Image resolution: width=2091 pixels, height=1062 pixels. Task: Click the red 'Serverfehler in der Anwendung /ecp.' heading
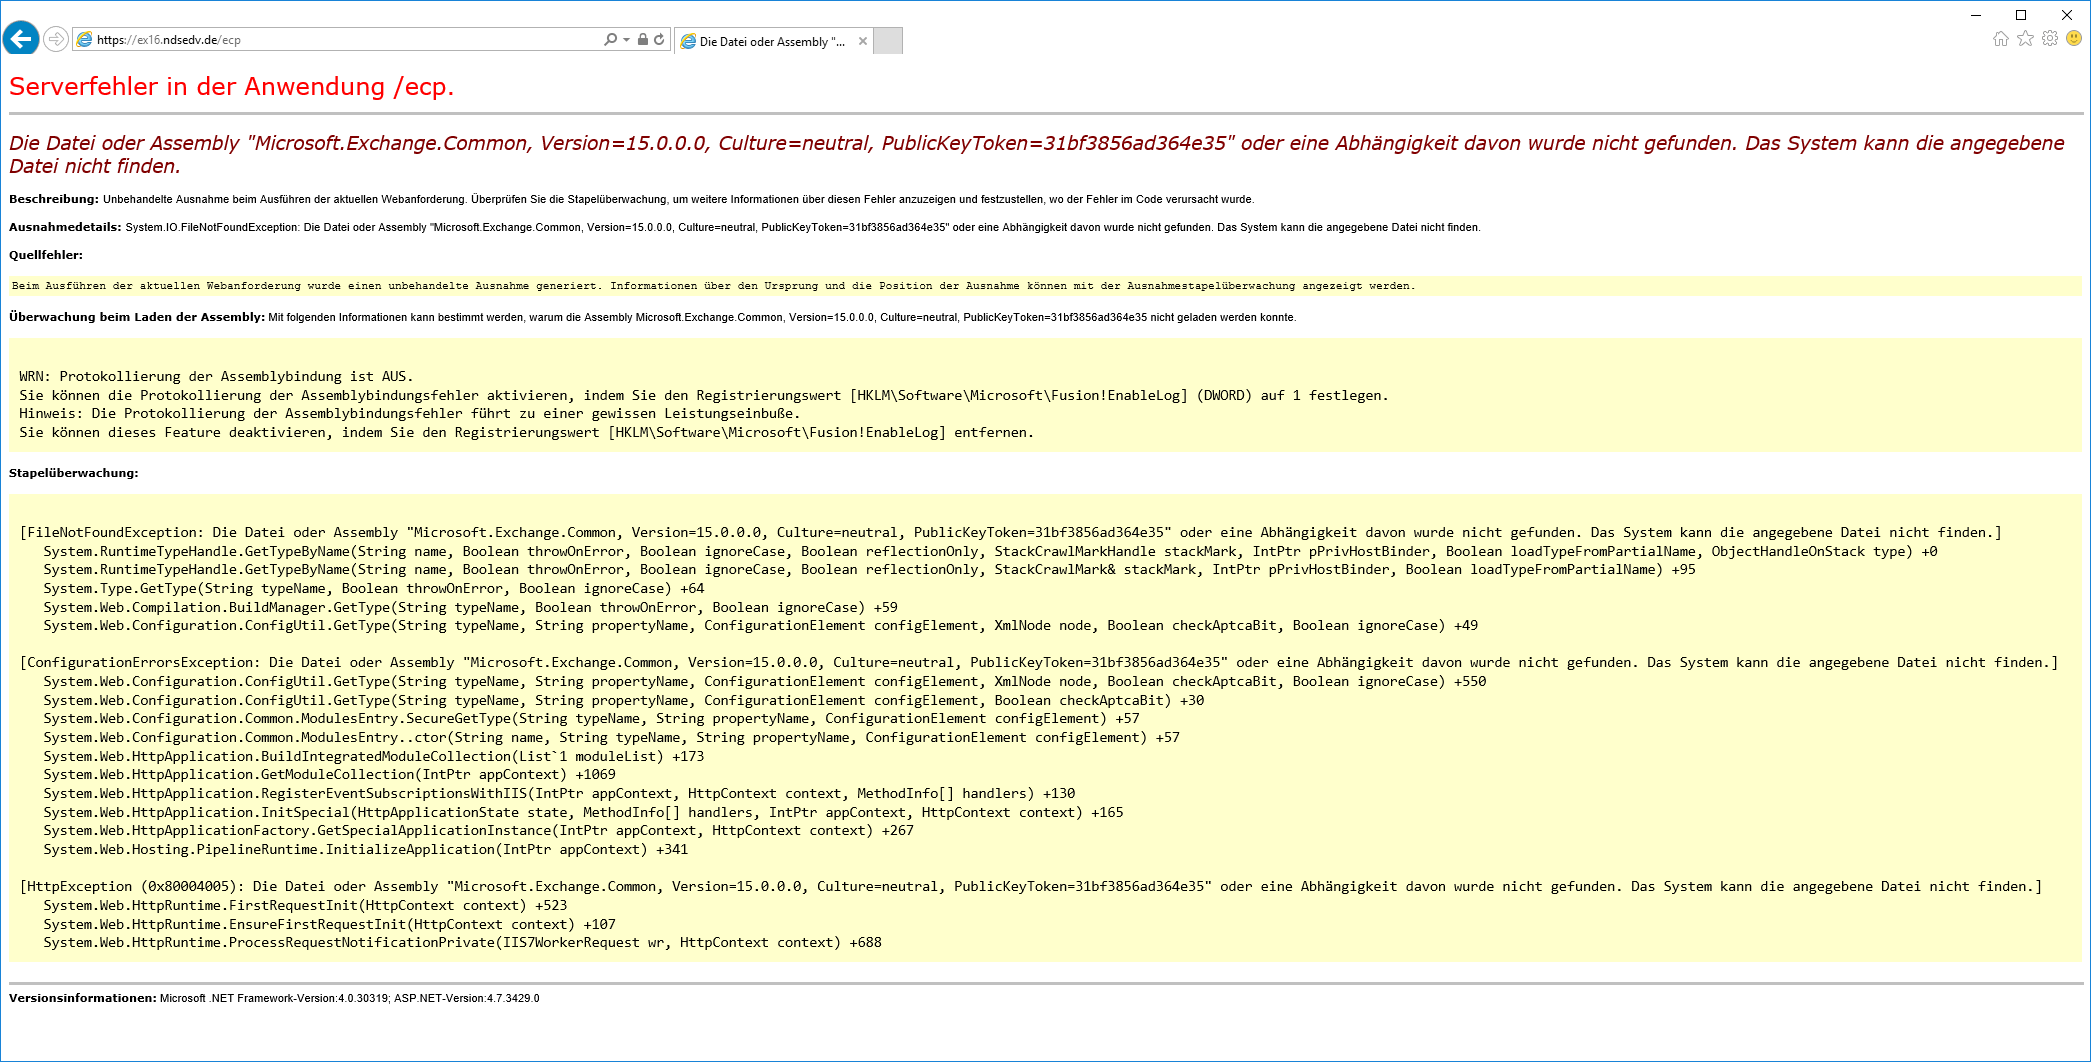tap(232, 87)
